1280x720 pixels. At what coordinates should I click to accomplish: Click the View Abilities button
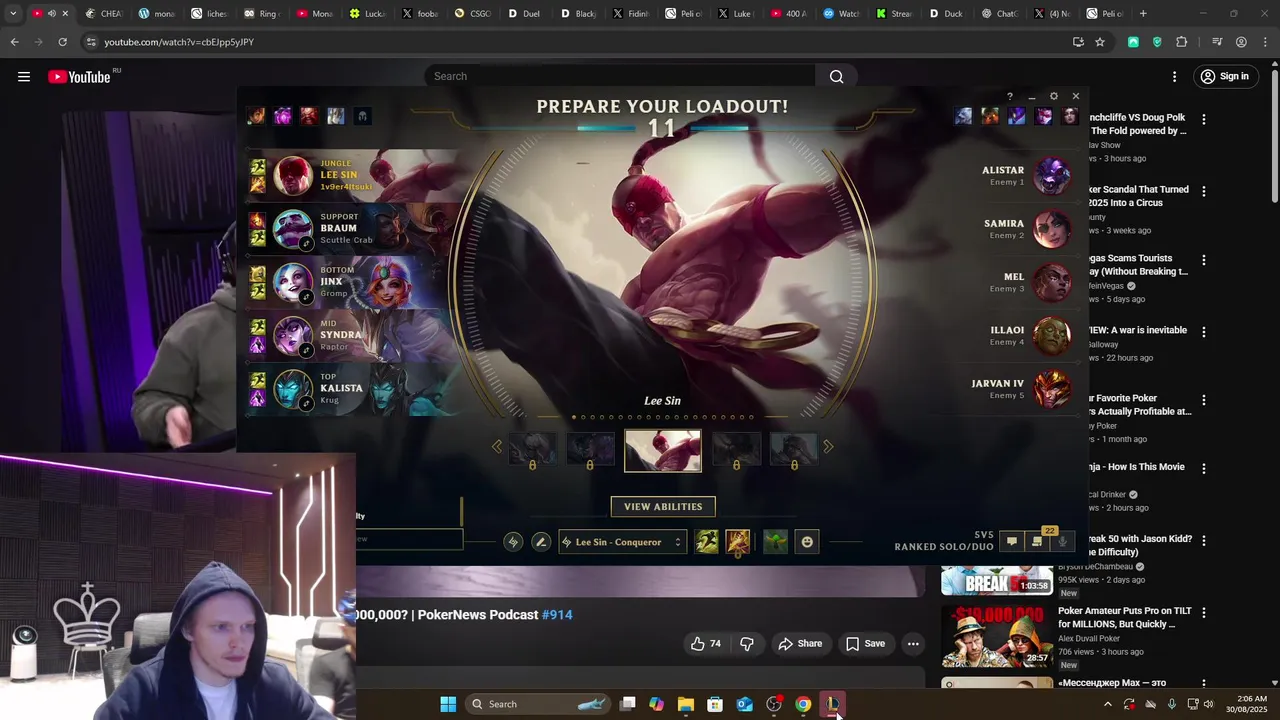[663, 507]
